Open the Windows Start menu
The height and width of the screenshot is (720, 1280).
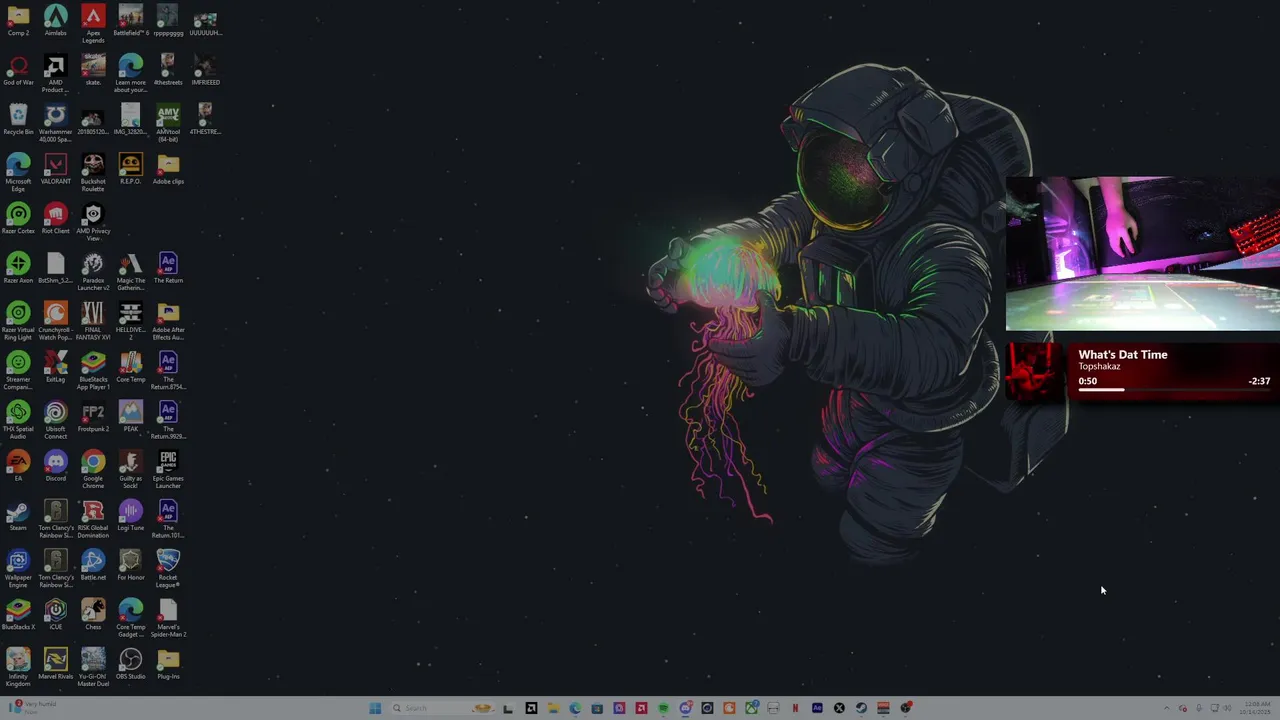click(375, 708)
